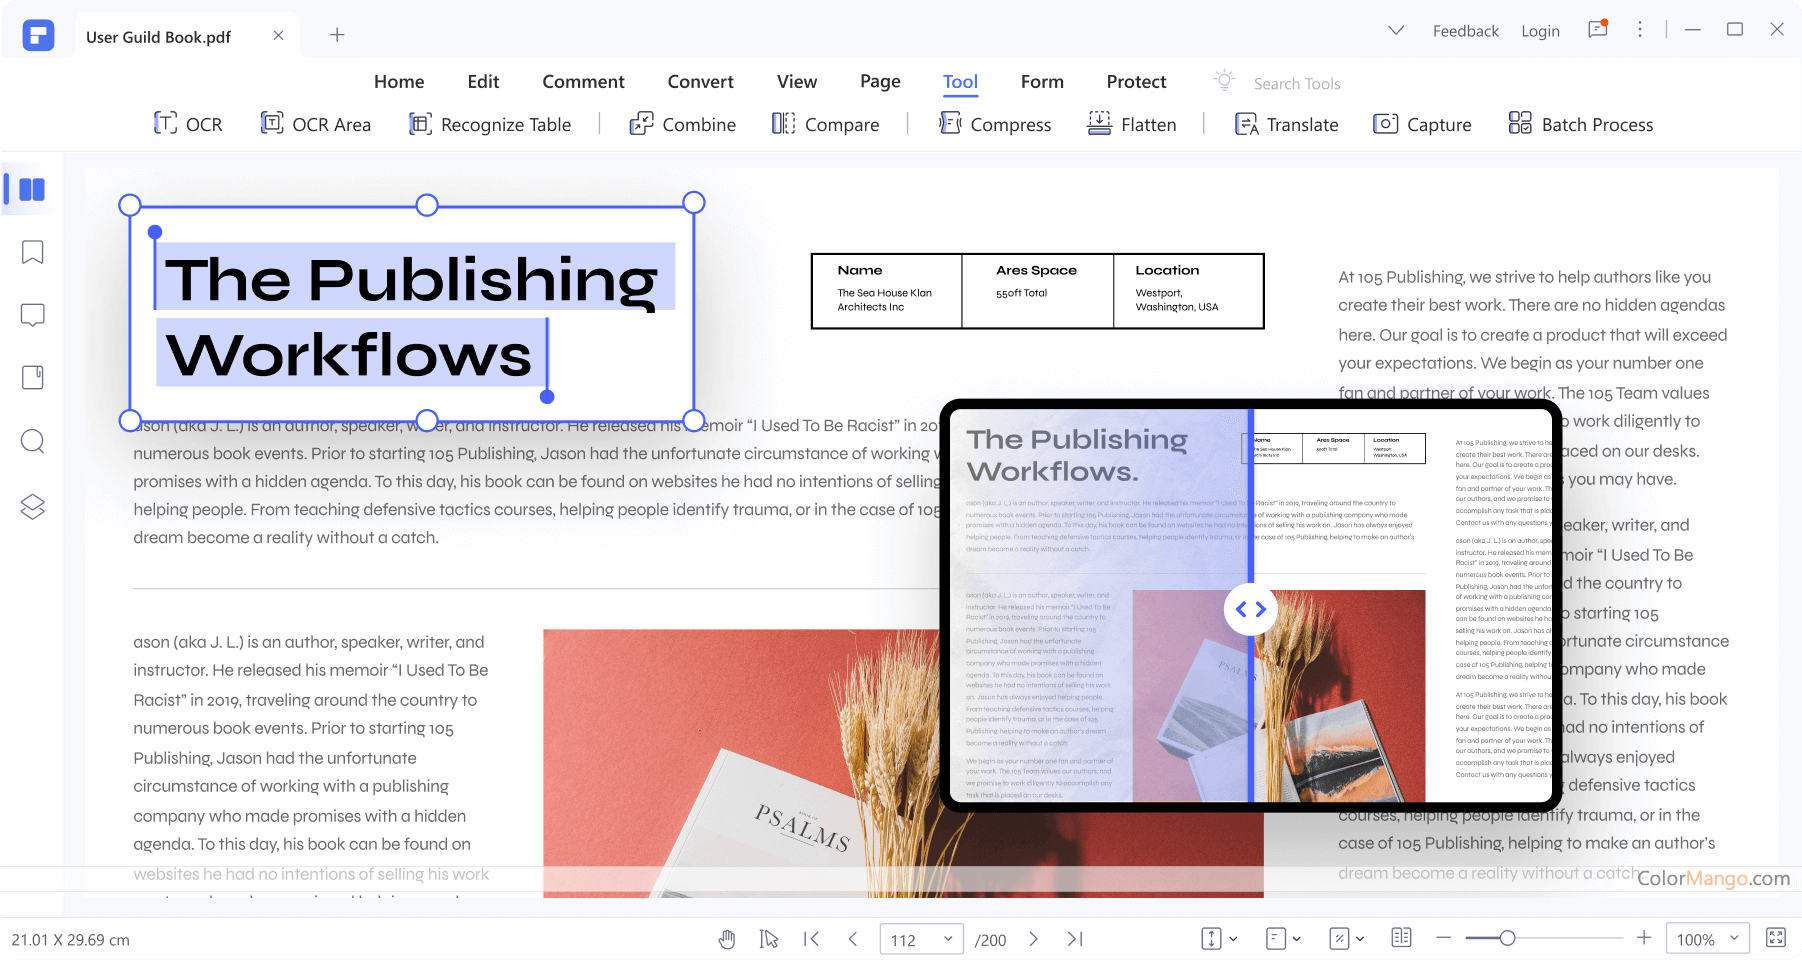1802x960 pixels.
Task: Select the Capture tool
Action: pos(1421,124)
